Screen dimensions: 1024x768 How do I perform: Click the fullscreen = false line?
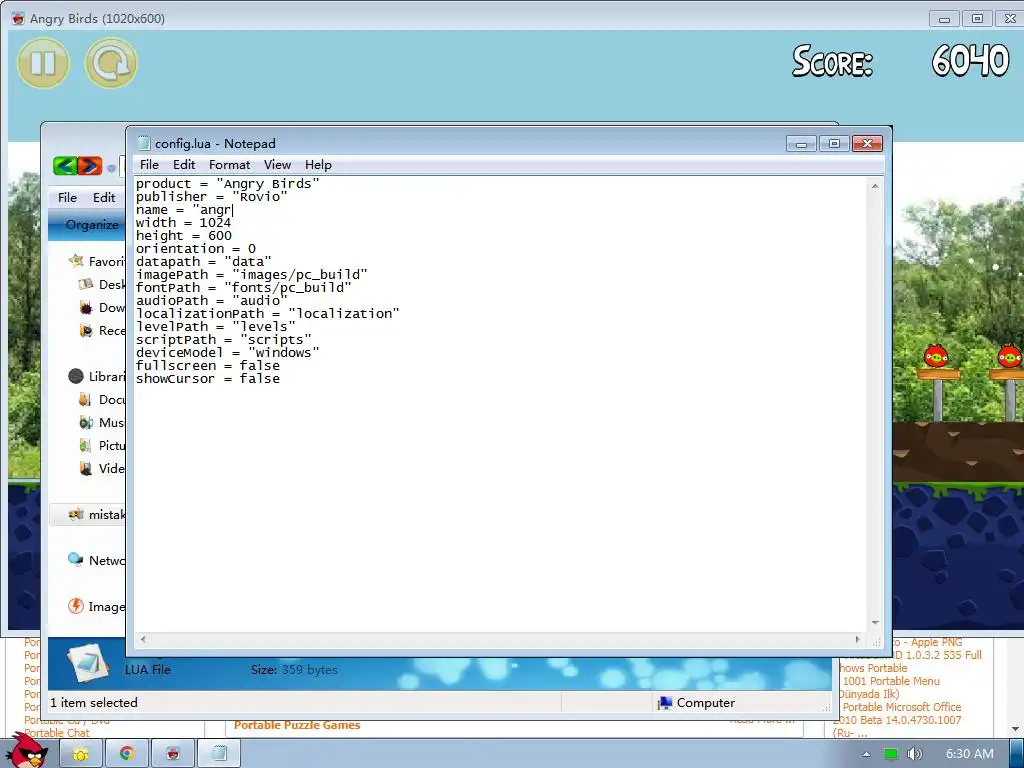208,366
